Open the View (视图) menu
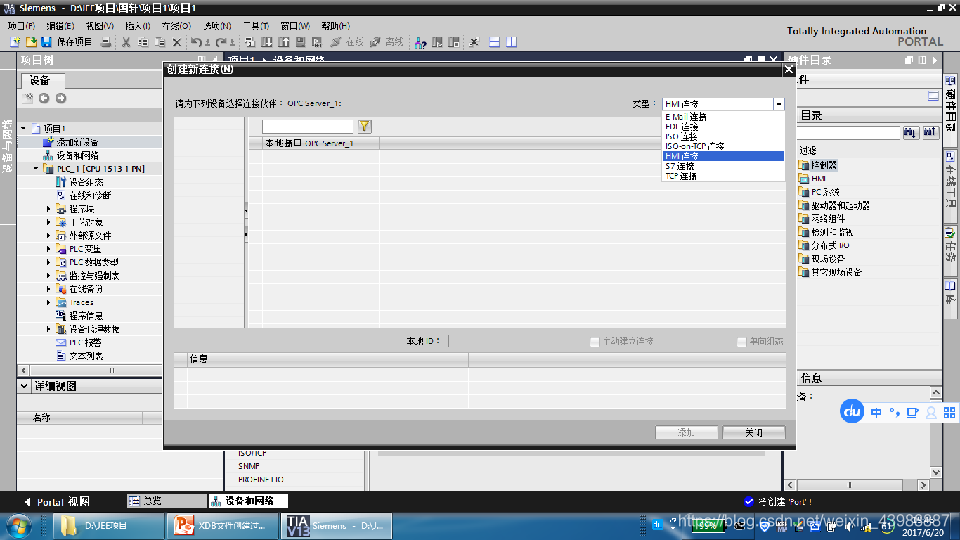The width and height of the screenshot is (960, 540). click(x=99, y=26)
